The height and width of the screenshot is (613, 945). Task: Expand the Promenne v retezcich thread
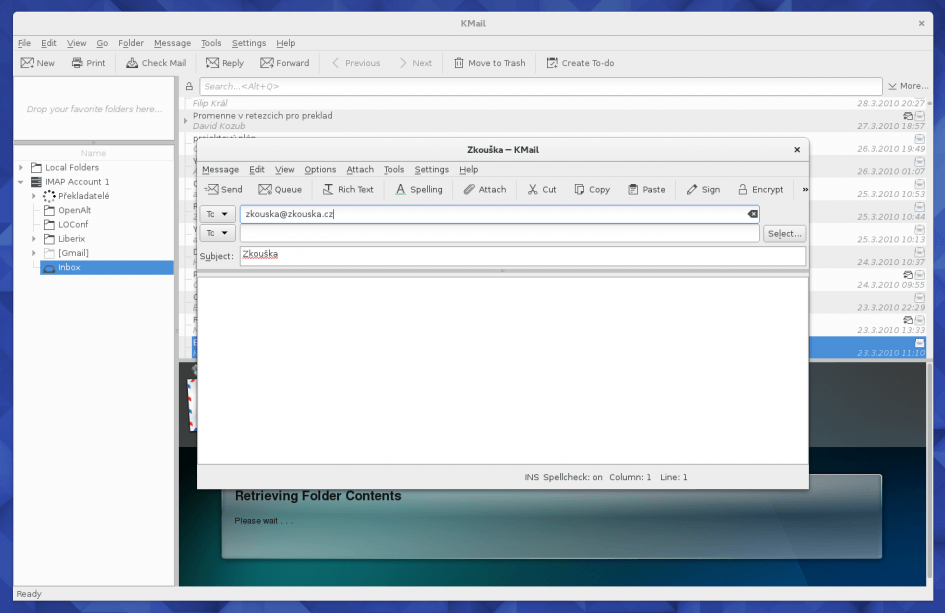186,121
